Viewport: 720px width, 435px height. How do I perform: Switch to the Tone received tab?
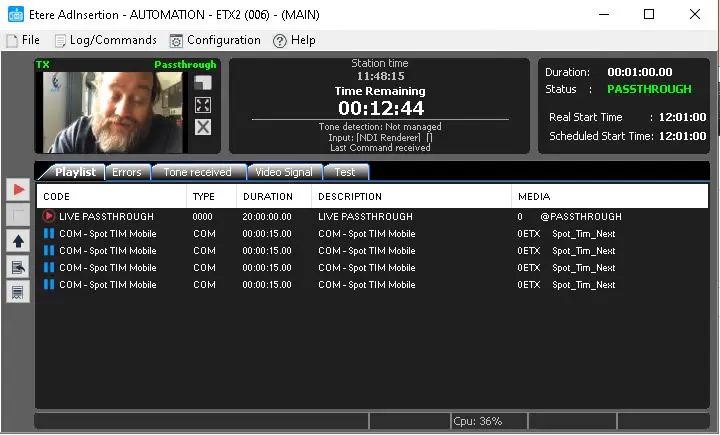197,172
